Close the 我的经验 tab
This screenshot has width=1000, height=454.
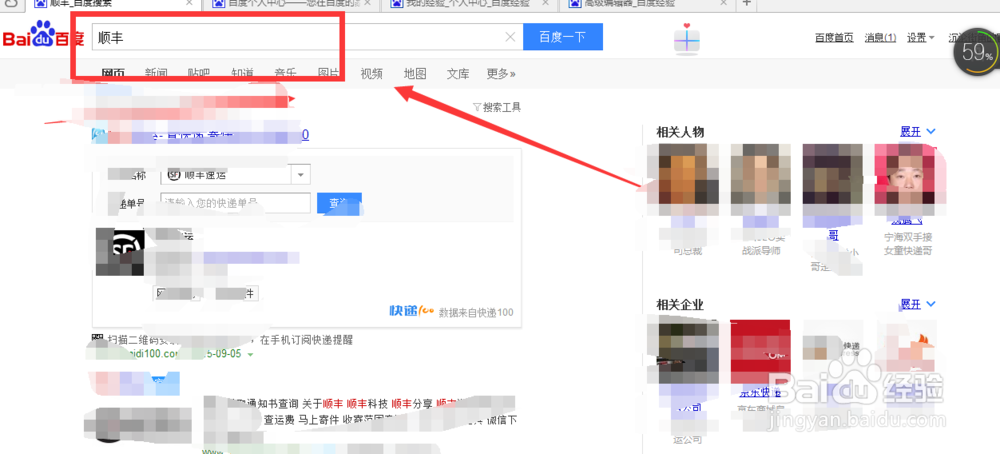(544, 3)
